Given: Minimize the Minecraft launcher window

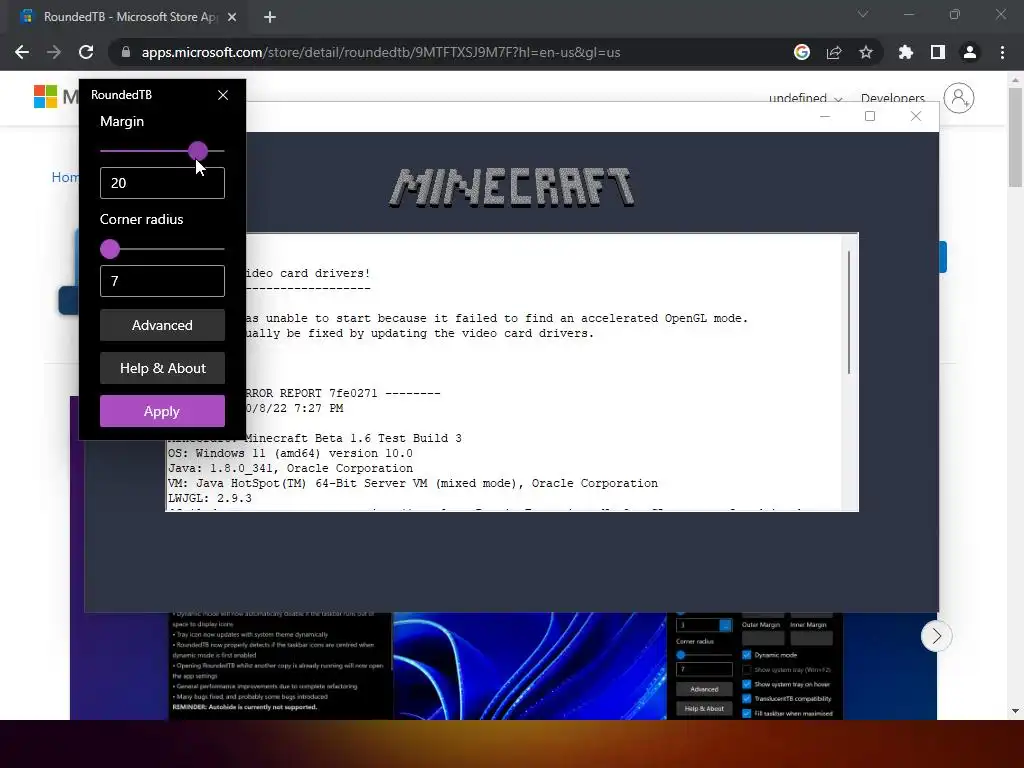Looking at the screenshot, I should 825,116.
